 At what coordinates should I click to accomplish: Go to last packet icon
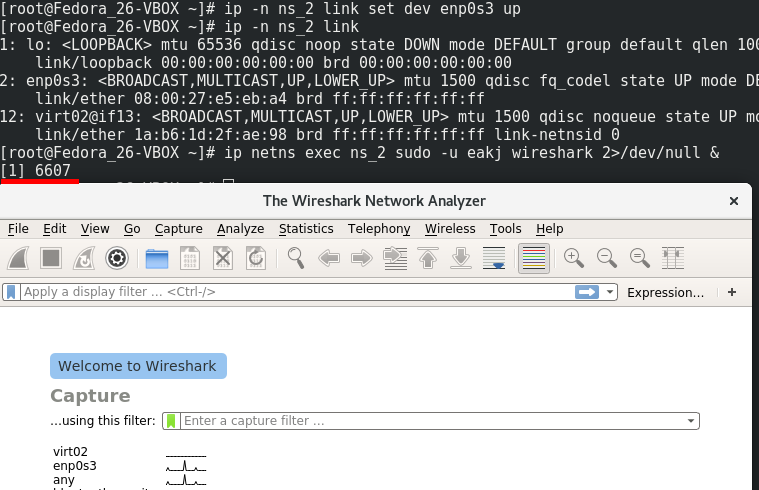461,258
